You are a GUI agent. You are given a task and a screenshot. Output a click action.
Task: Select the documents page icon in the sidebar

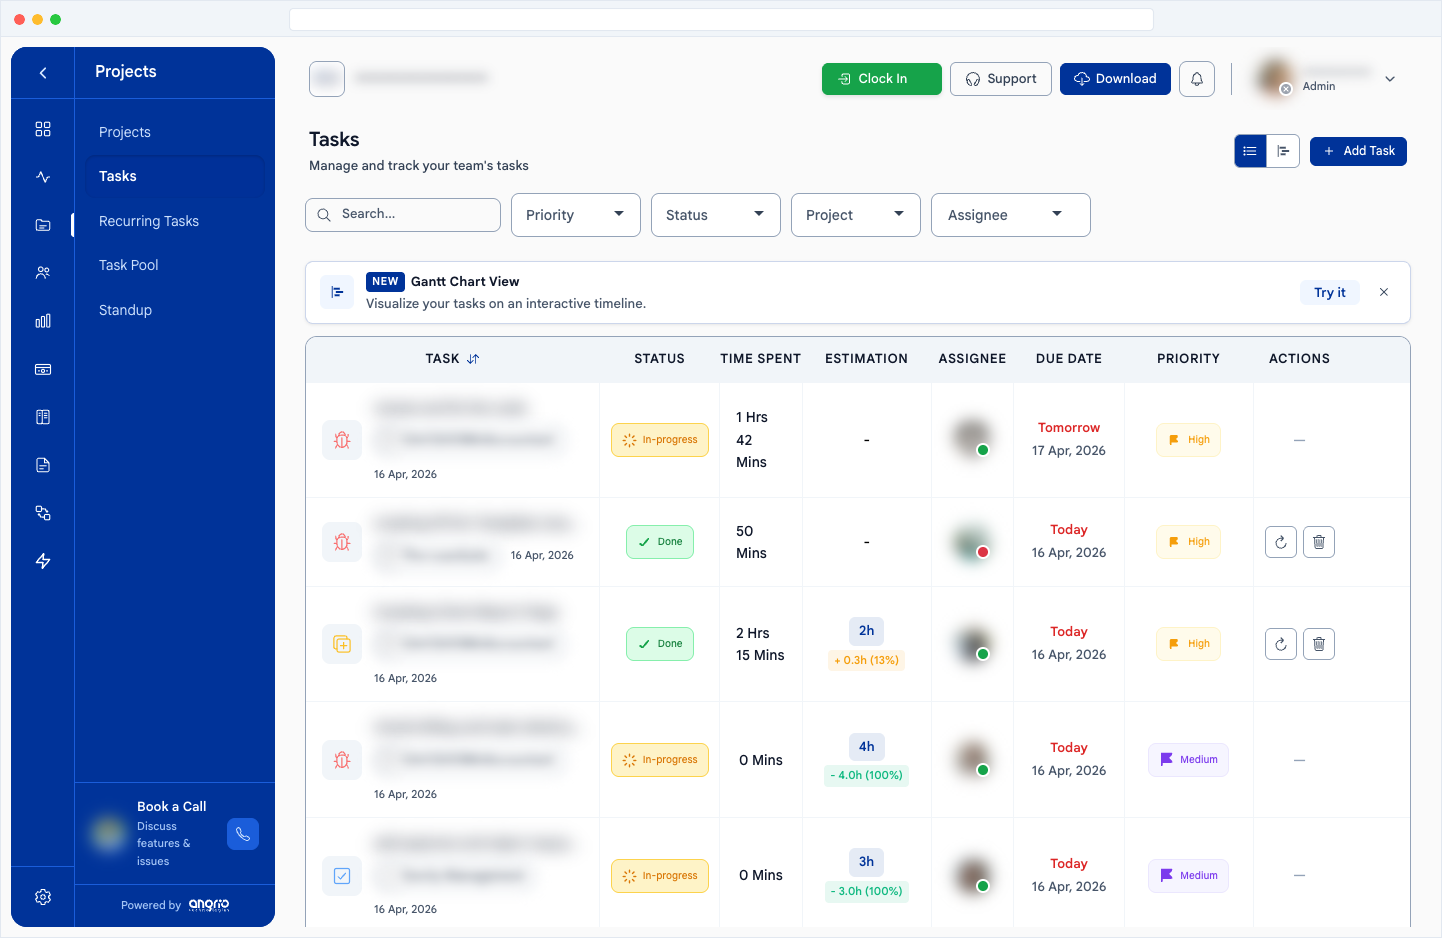pyautogui.click(x=42, y=464)
